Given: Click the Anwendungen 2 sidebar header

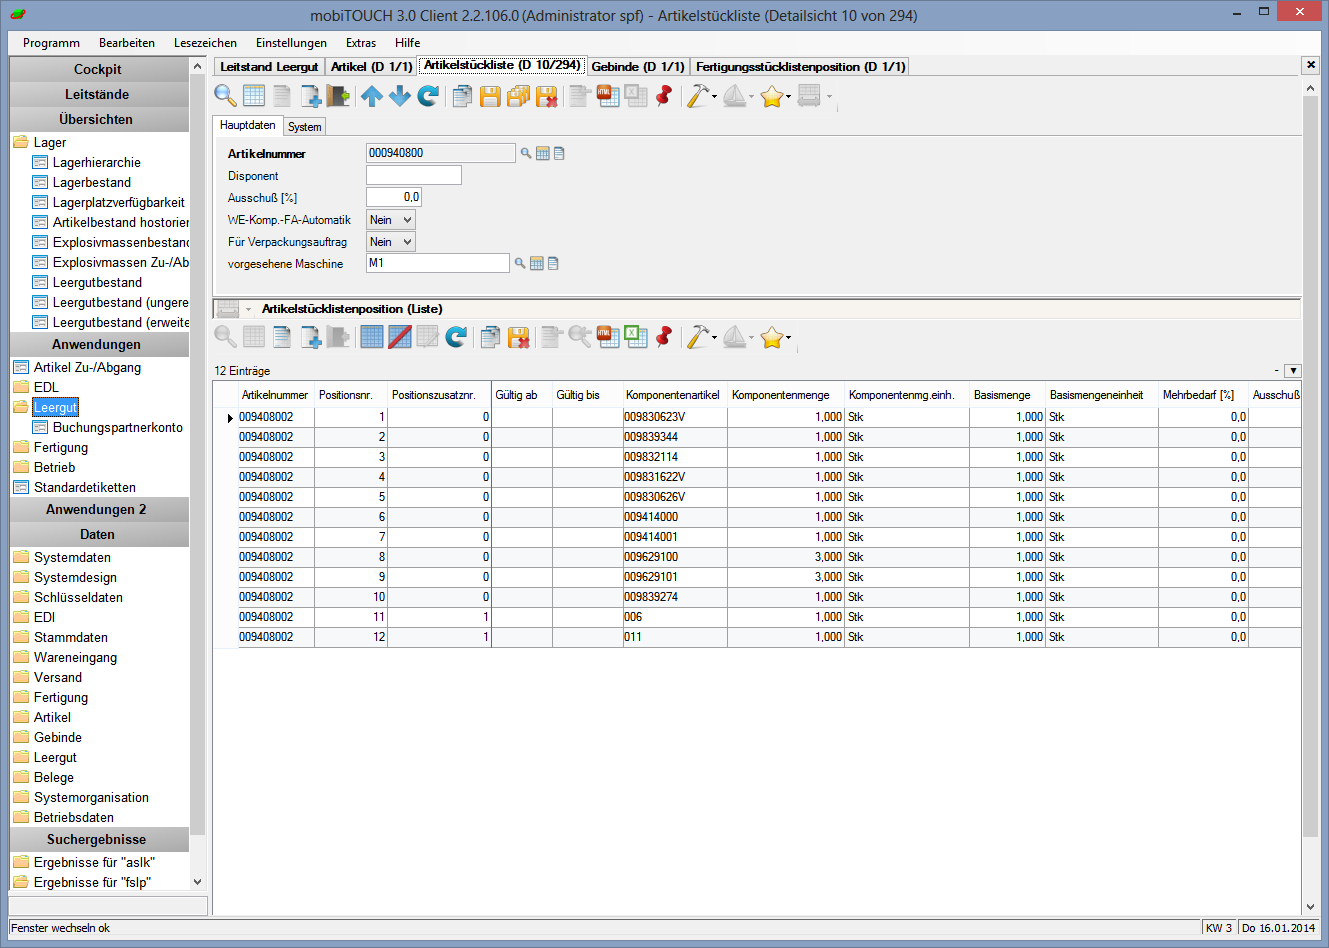Looking at the screenshot, I should click(98, 509).
